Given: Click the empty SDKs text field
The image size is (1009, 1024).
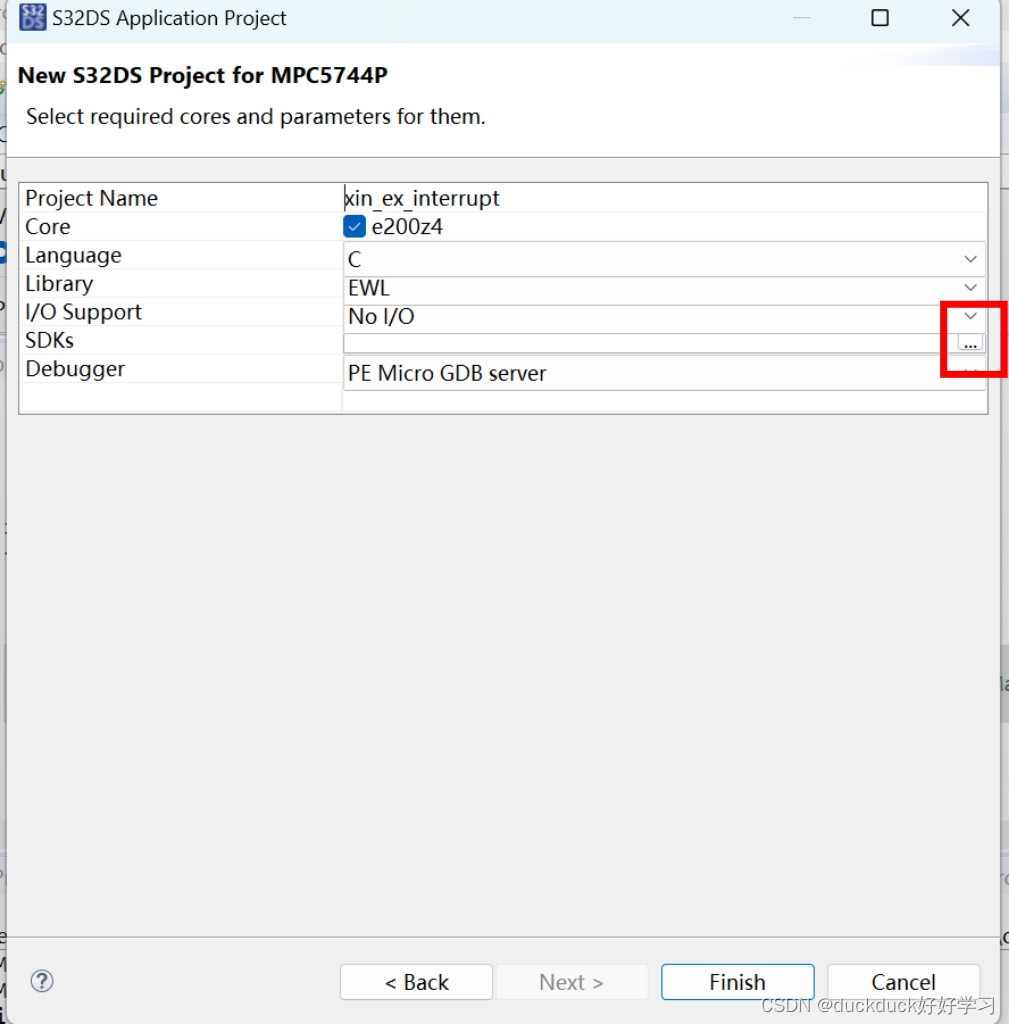Looking at the screenshot, I should [x=650, y=343].
